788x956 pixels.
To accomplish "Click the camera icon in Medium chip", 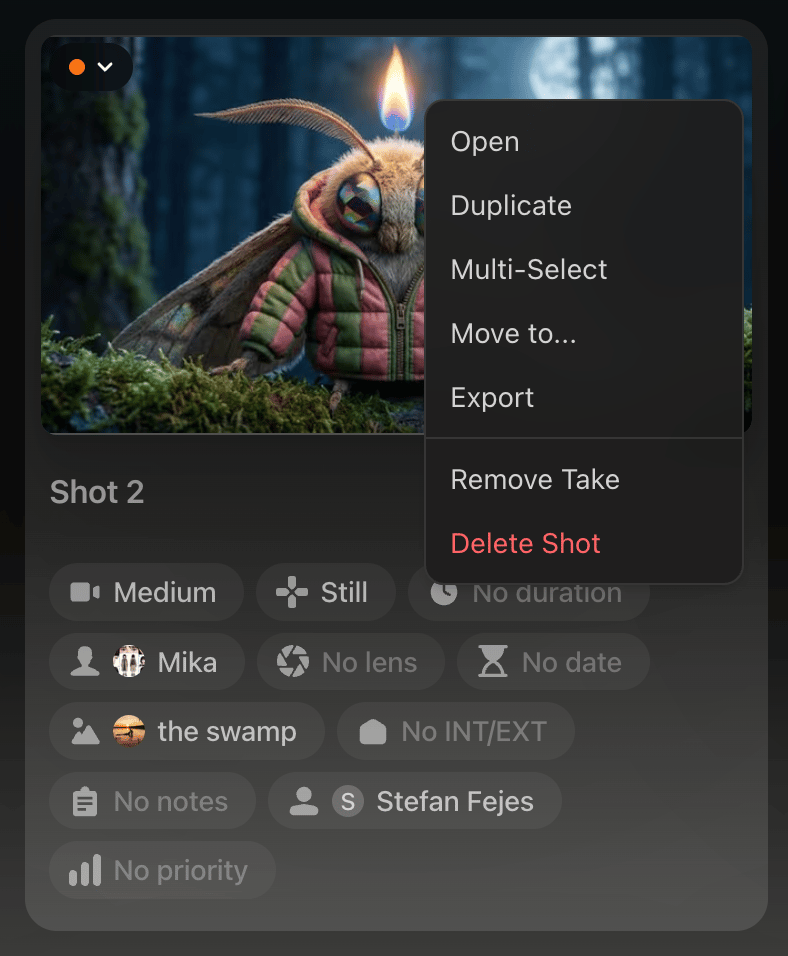I will coord(85,592).
